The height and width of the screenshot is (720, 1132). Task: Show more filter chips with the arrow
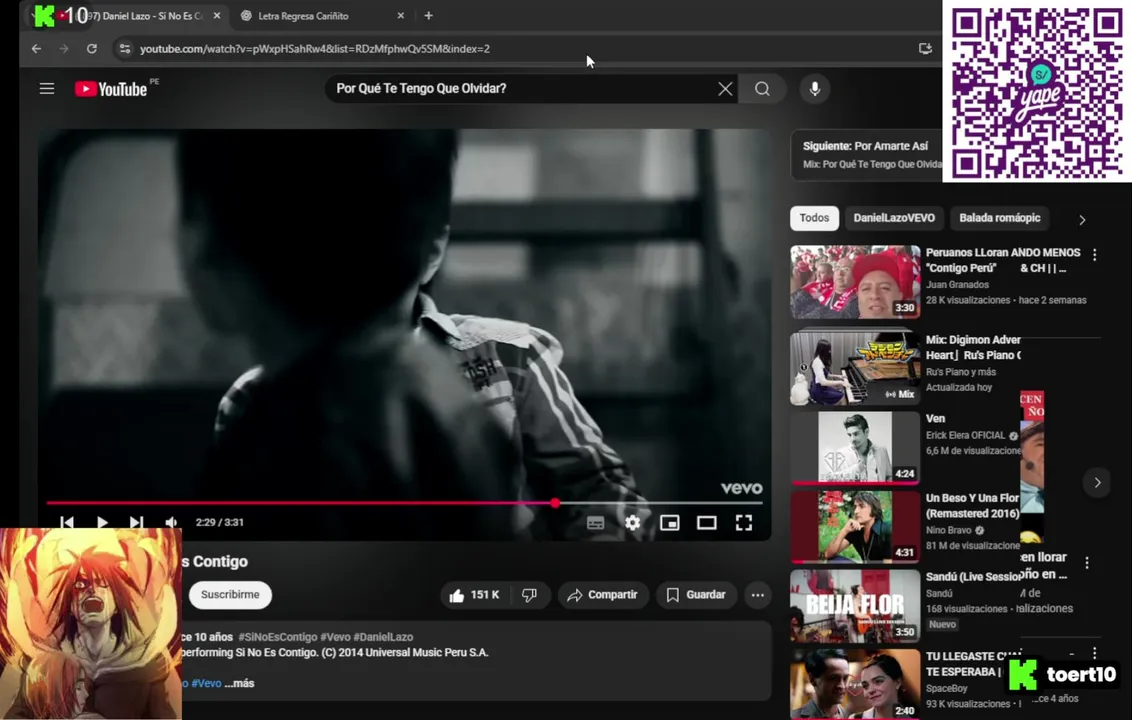[1081, 220]
